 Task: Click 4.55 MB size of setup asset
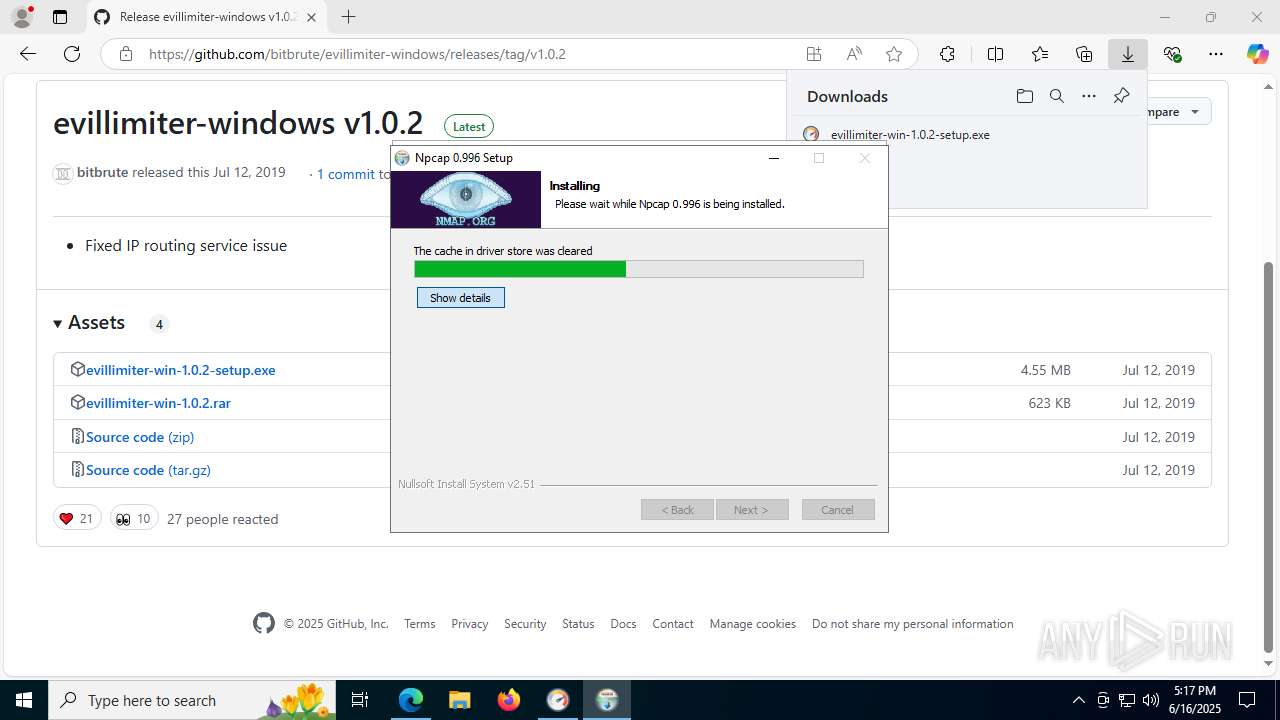coord(1045,370)
